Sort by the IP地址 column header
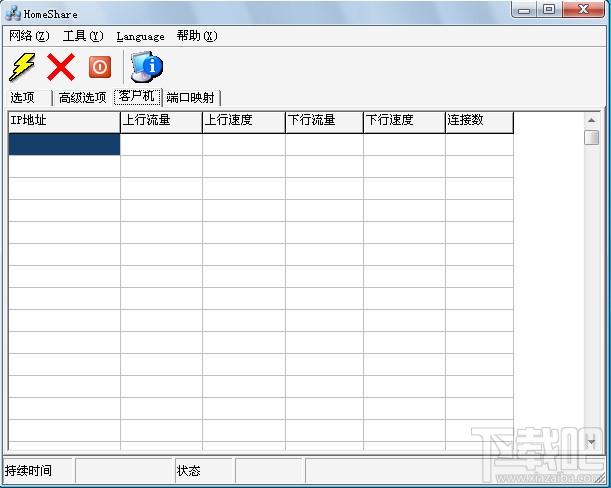The width and height of the screenshot is (611, 488). pyautogui.click(x=64, y=122)
